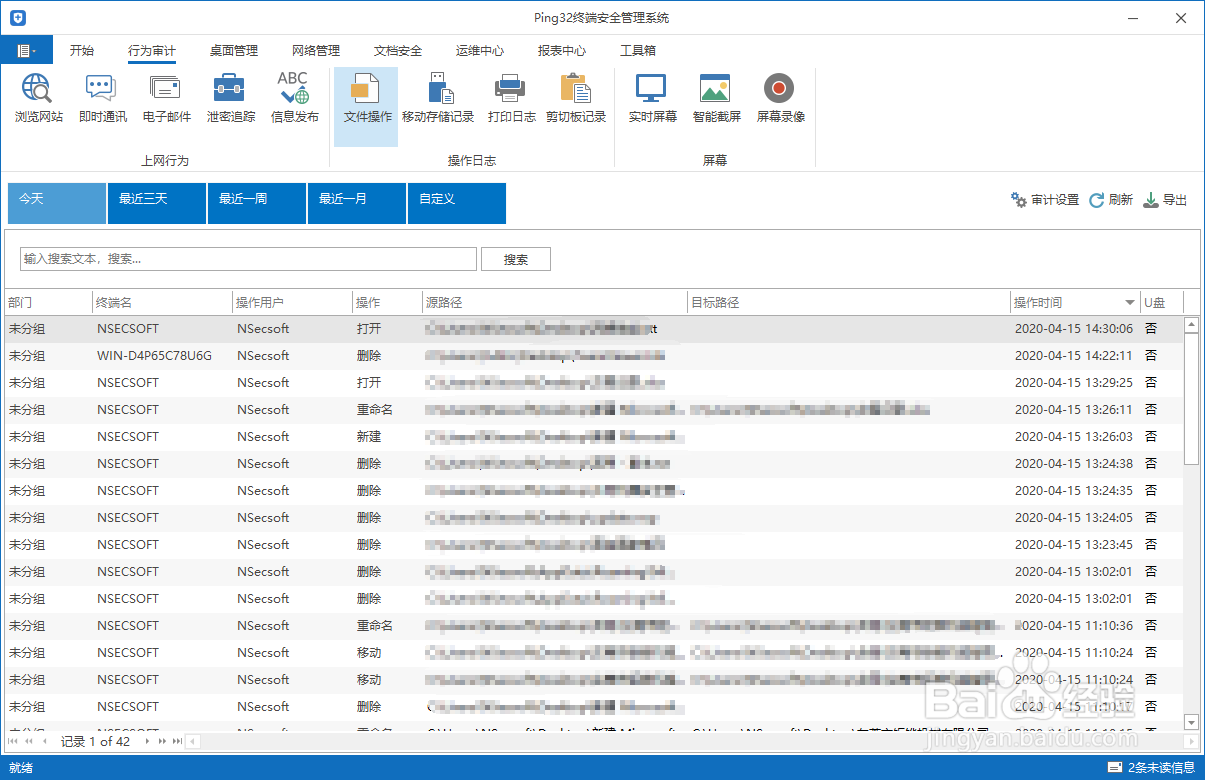The height and width of the screenshot is (780, 1205).
Task: Open the 即时通讯 instant messaging audit
Action: pos(102,99)
